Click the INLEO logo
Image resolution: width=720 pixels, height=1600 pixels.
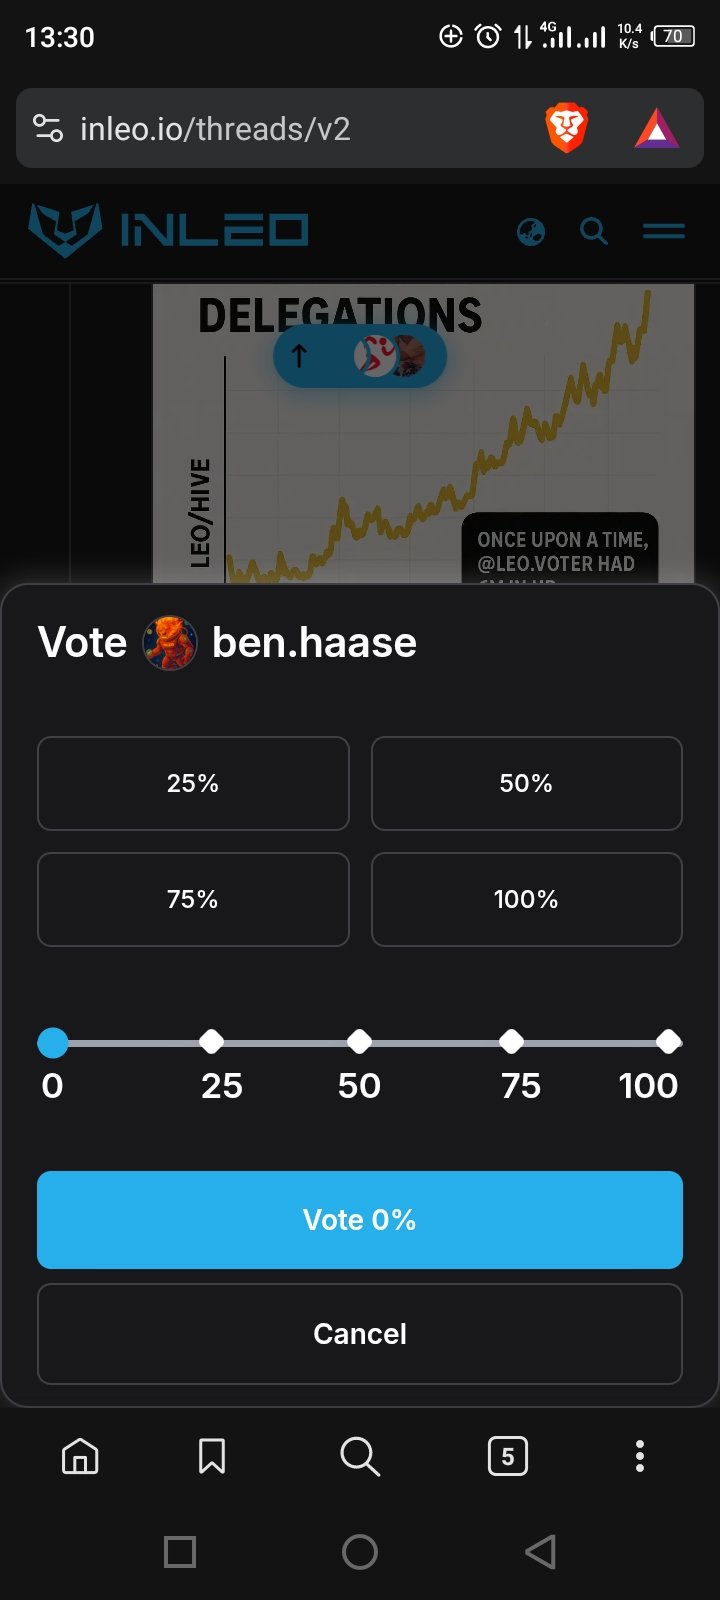[x=168, y=230]
